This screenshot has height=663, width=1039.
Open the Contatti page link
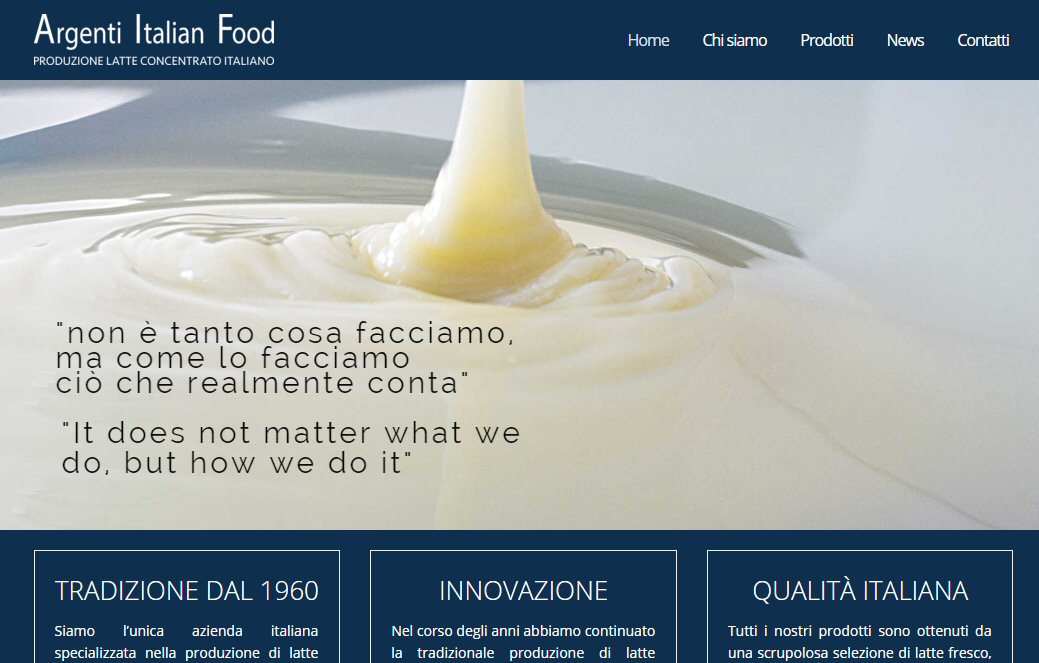983,40
